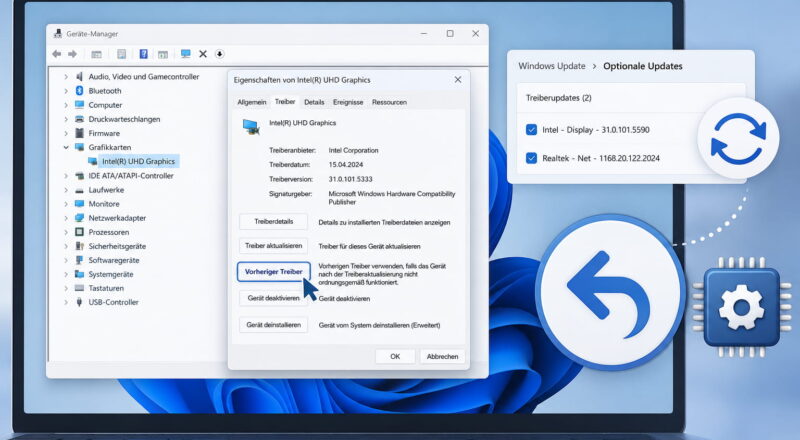Click the Treiberupdates (2) heading
Viewport: 800px width, 440px height.
click(x=559, y=97)
